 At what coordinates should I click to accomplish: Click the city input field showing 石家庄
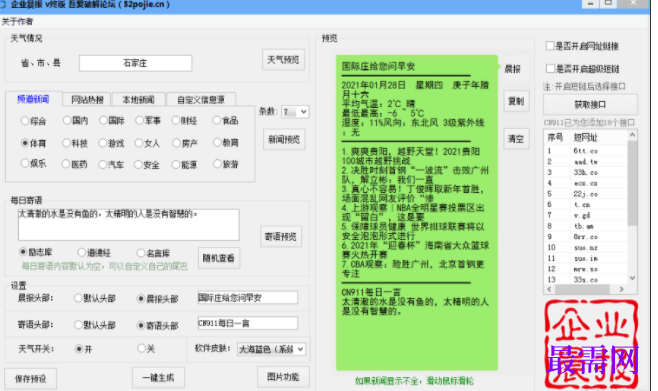[x=135, y=63]
